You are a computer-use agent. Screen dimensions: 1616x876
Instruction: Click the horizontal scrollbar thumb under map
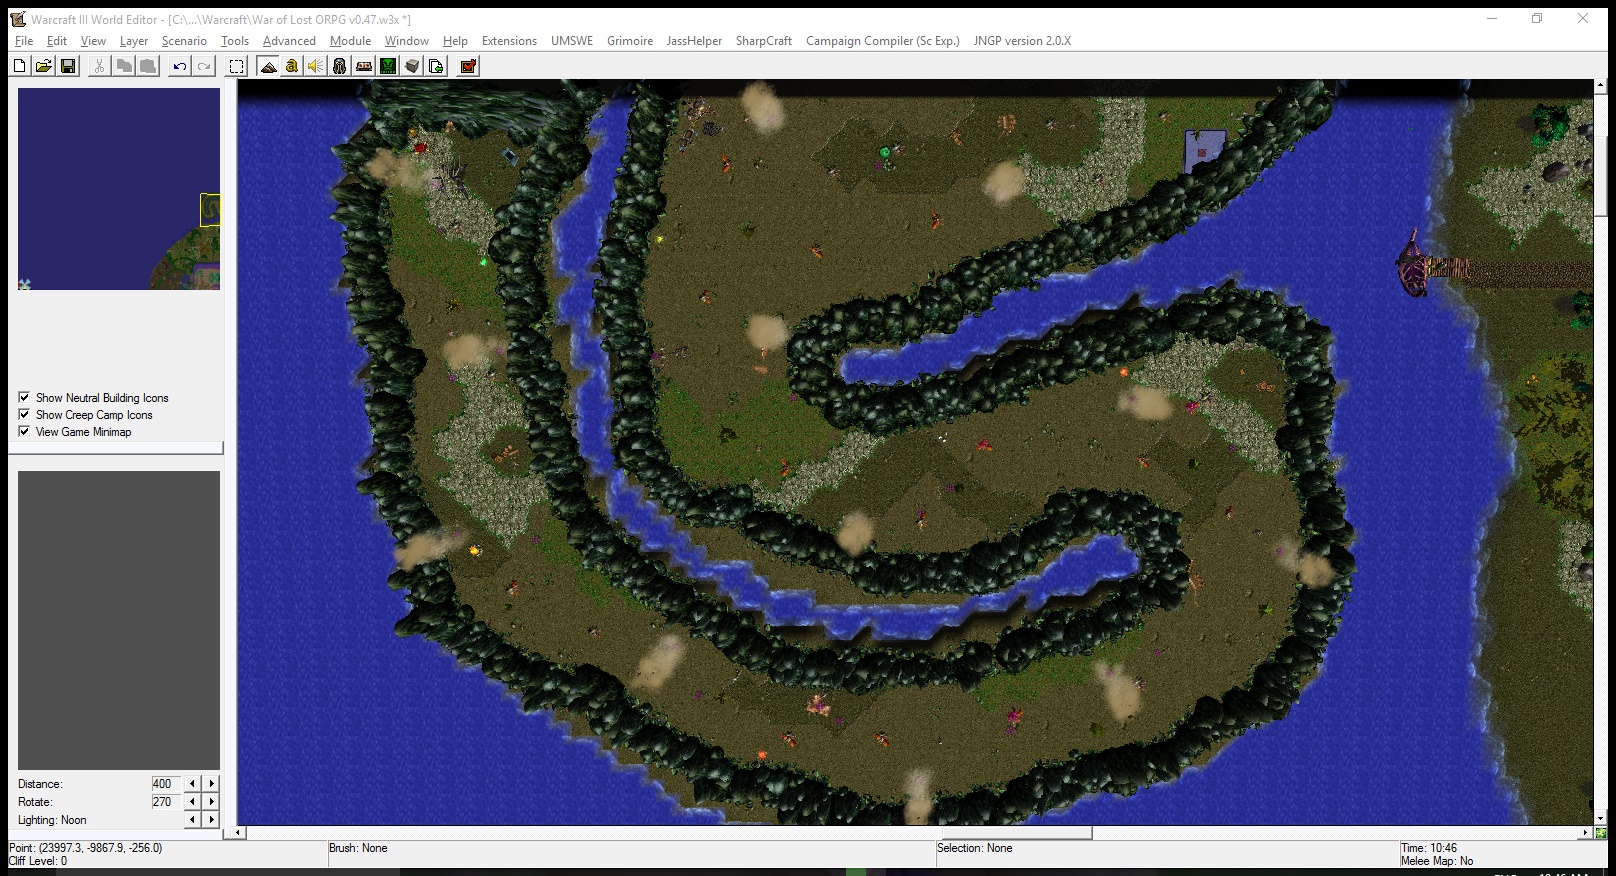tap(1016, 832)
